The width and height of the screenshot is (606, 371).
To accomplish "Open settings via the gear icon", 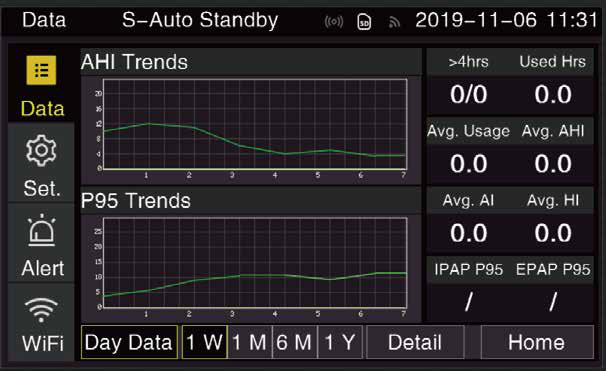I will [41, 151].
